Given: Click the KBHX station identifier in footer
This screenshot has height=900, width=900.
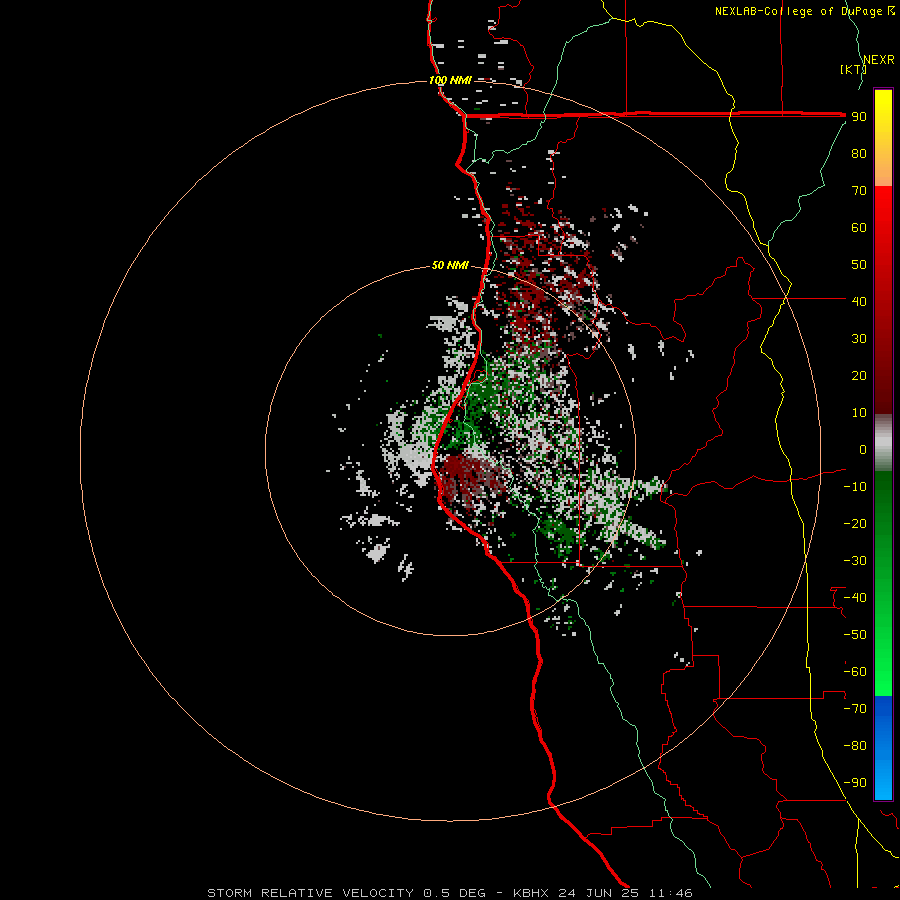Looking at the screenshot, I should [x=531, y=893].
